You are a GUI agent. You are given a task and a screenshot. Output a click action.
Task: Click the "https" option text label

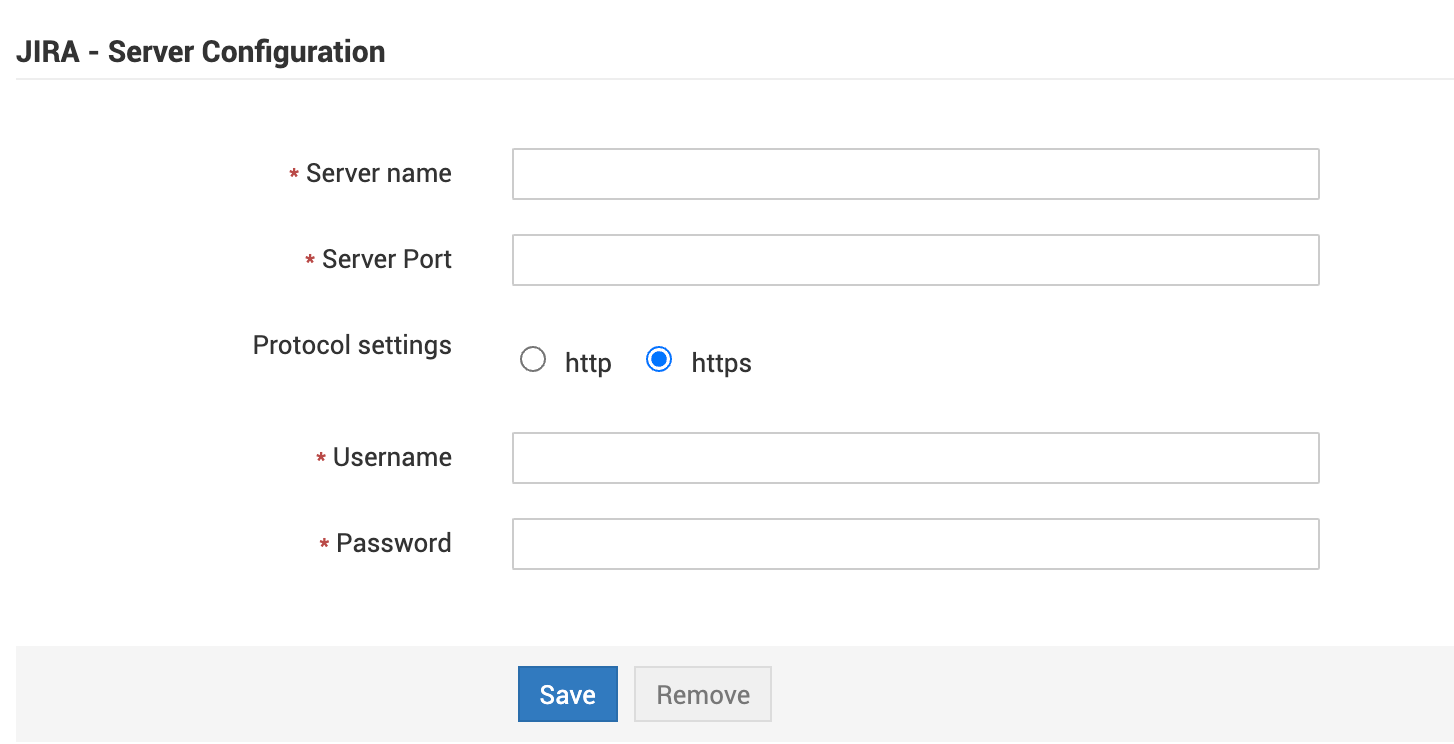click(x=721, y=363)
